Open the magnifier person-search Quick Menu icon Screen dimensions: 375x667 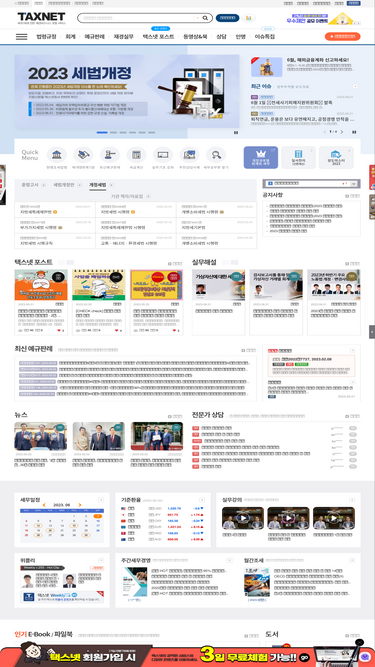tap(216, 155)
